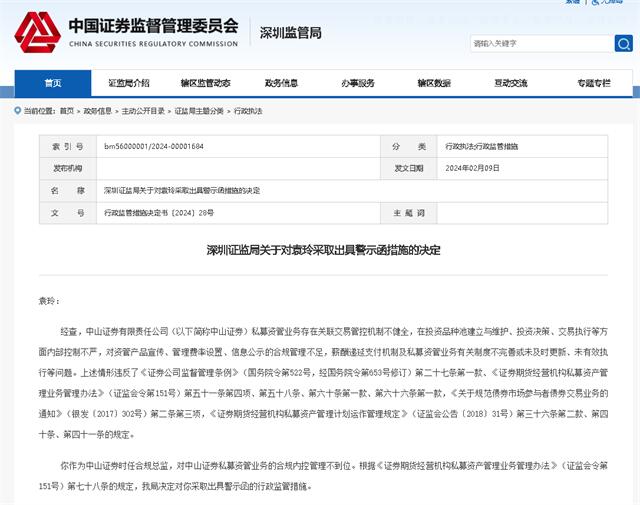Click the 发文日期 label cell
Screen dimensions: 640x505
pos(409,168)
